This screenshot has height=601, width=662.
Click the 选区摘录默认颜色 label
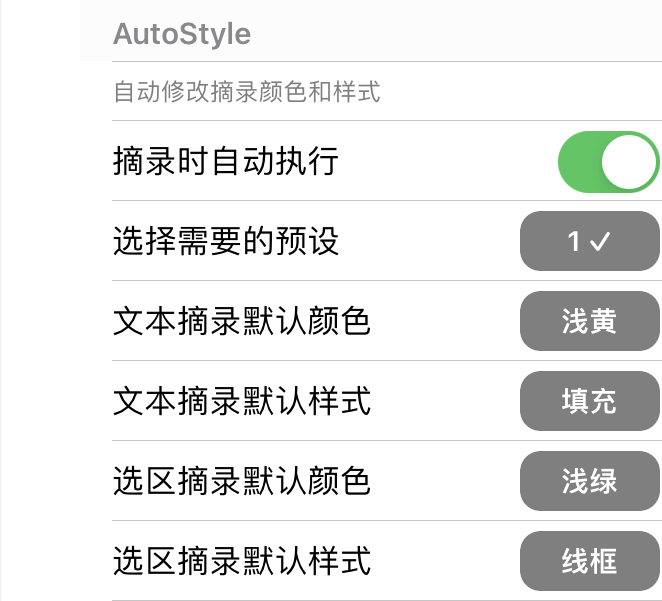[242, 481]
